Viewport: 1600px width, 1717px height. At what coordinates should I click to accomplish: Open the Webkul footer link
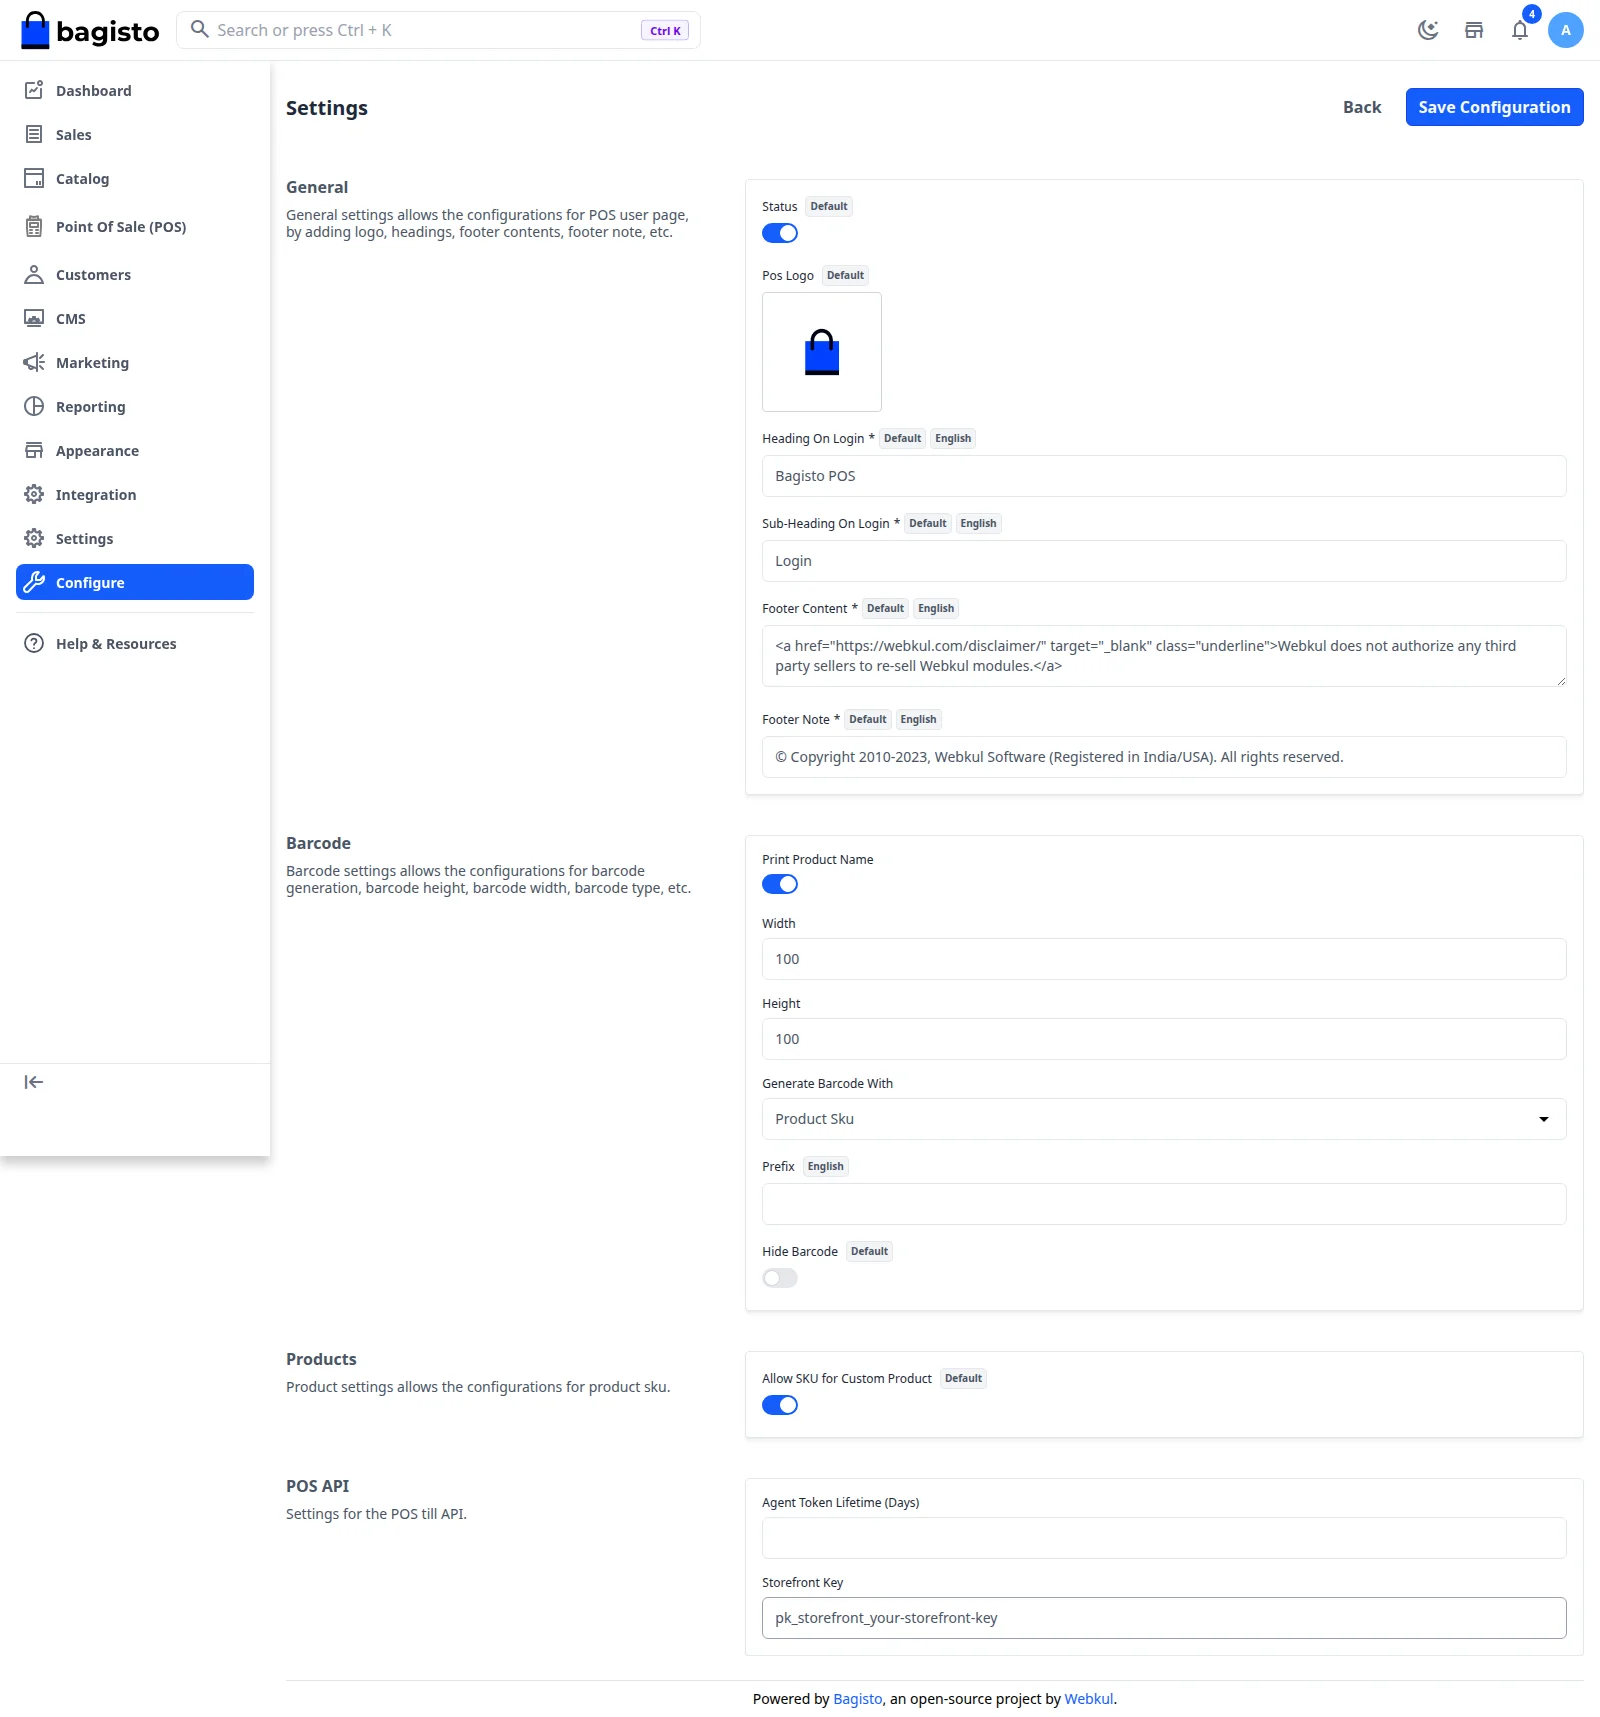coord(1089,1698)
